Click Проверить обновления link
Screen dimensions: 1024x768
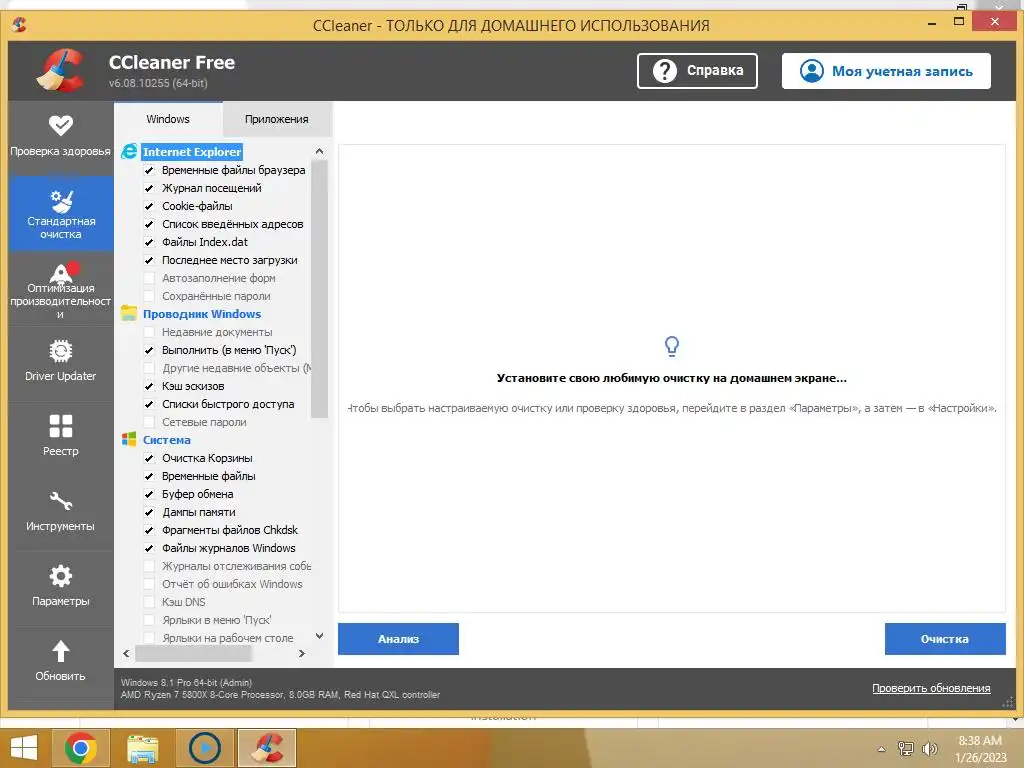pos(931,688)
